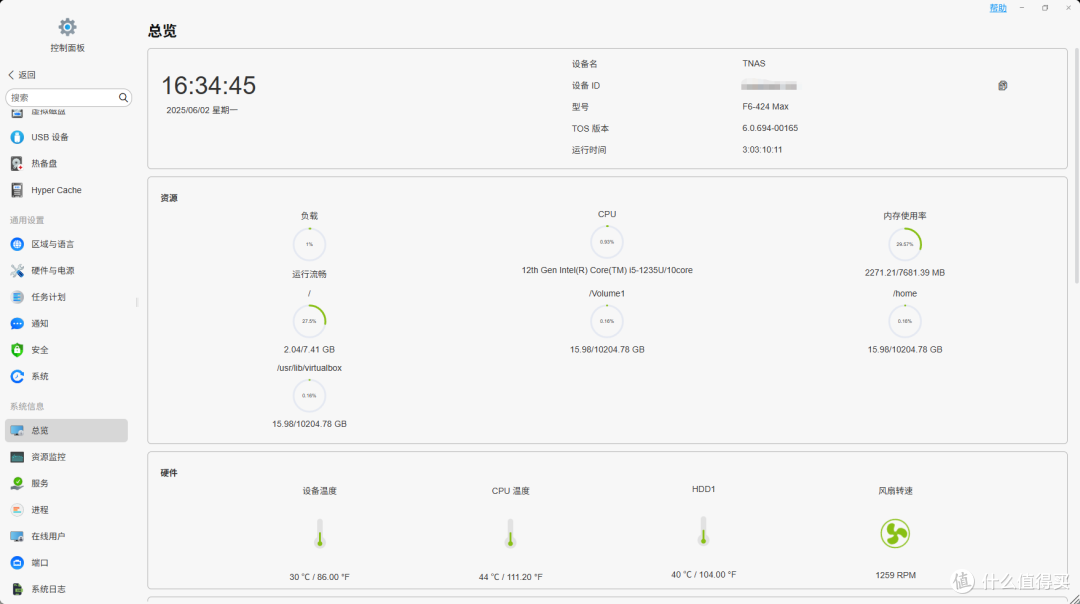Click the 内存使用率 gauge
The image size is (1080, 604).
(x=904, y=244)
